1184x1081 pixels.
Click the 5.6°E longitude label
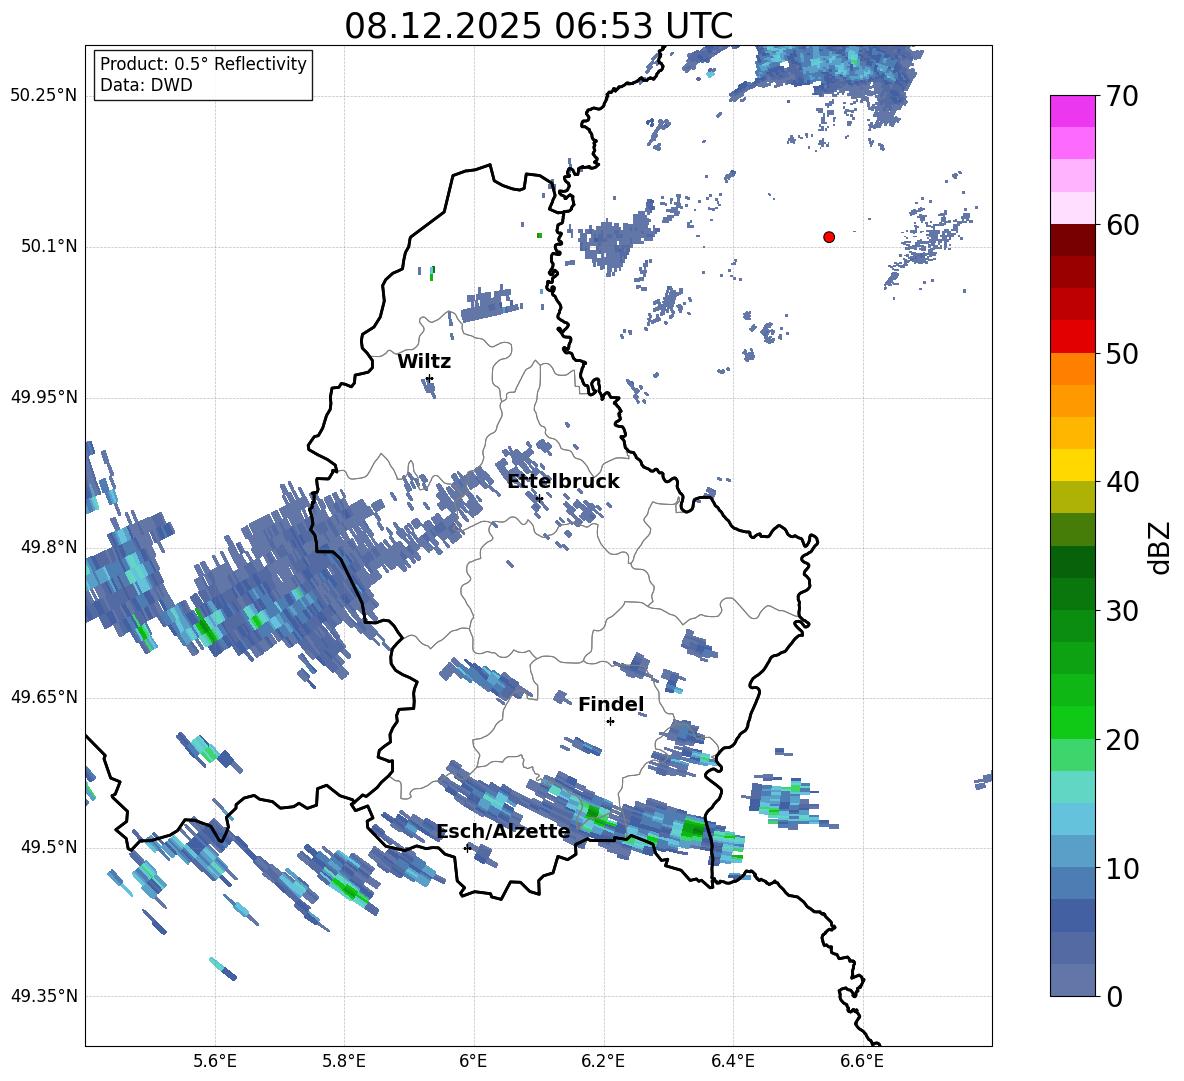click(214, 1062)
